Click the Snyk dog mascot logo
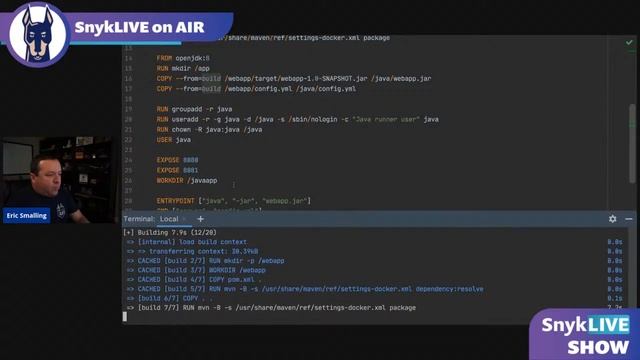This screenshot has height=360, width=640. [x=38, y=34]
